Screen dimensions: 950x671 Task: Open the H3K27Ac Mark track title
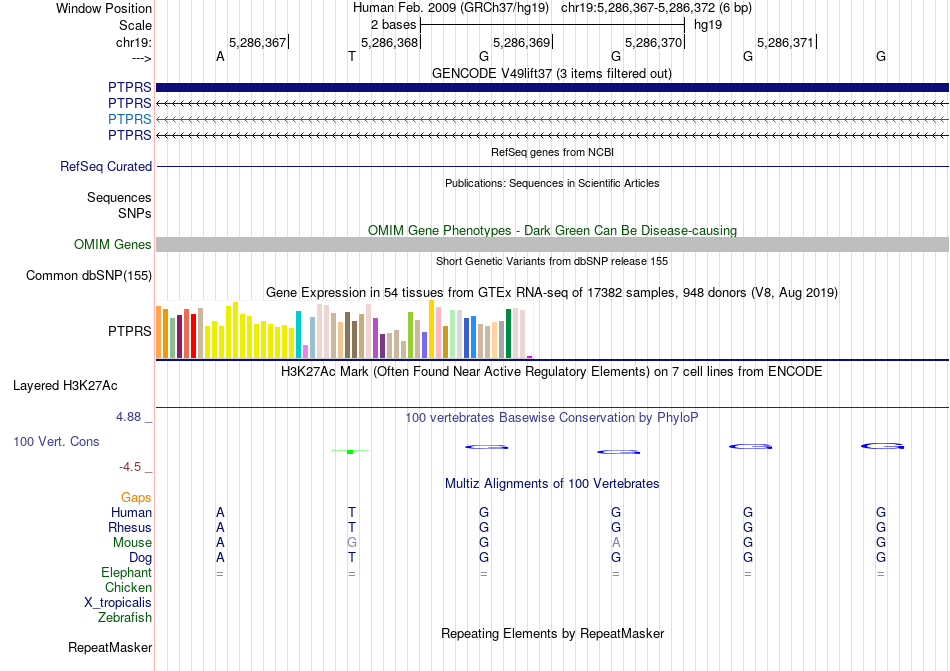tap(552, 371)
